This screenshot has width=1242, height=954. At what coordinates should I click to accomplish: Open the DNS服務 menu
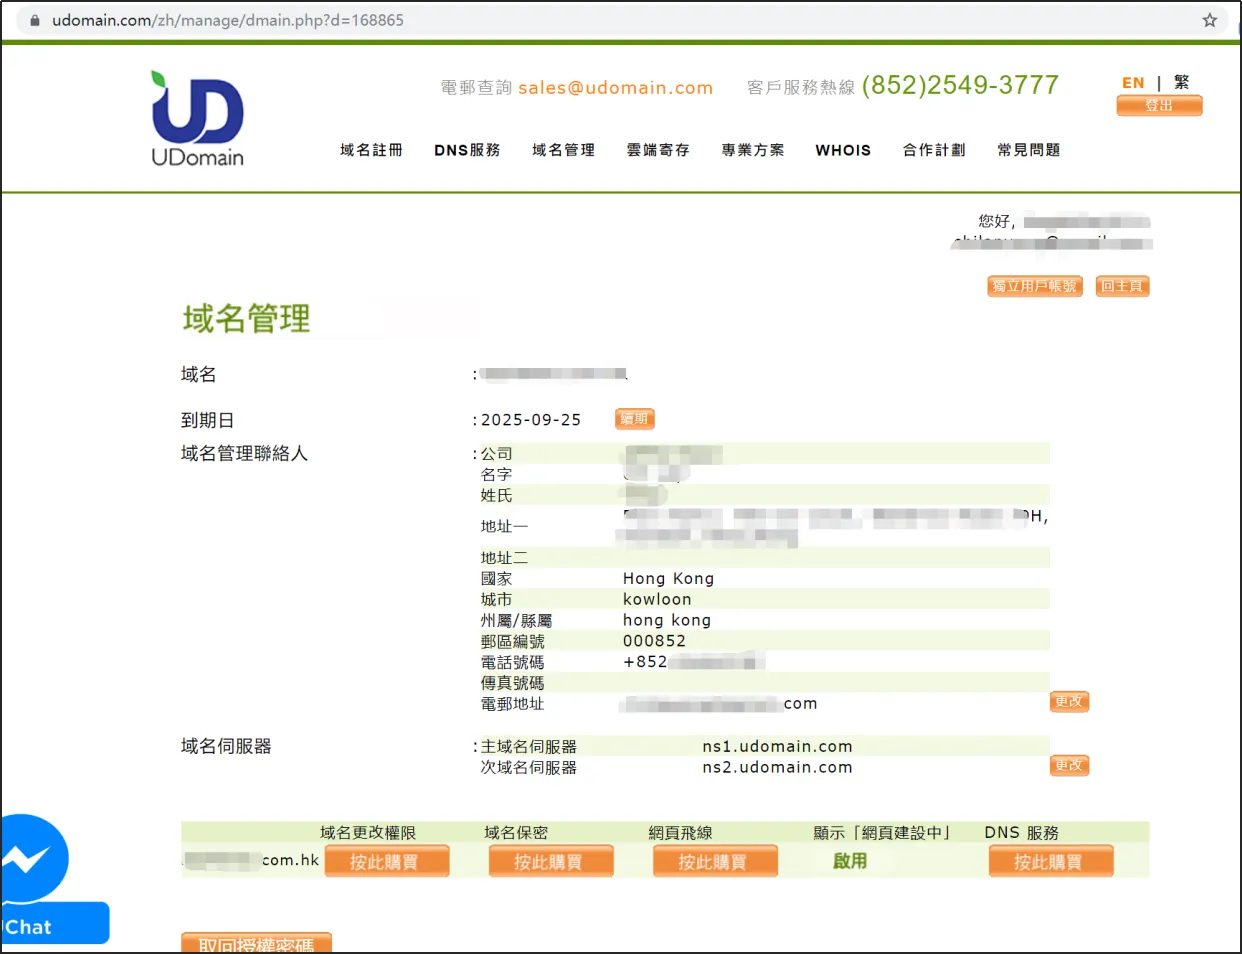[467, 150]
